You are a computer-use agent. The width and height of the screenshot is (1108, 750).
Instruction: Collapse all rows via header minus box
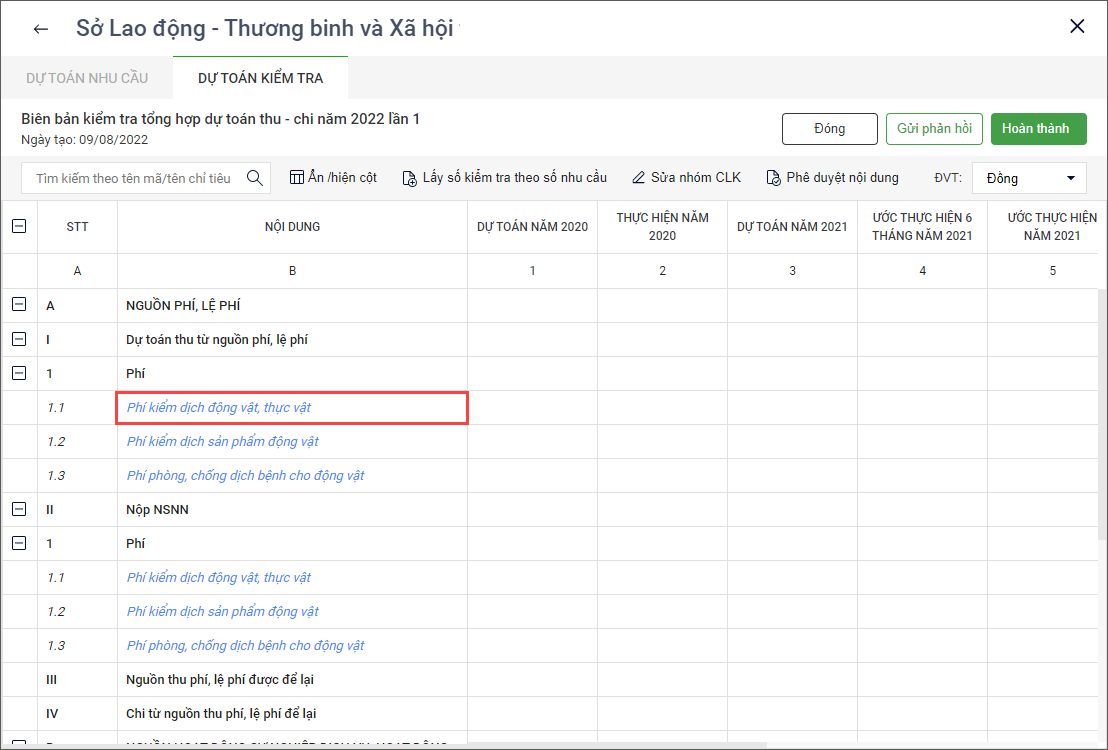coord(19,227)
